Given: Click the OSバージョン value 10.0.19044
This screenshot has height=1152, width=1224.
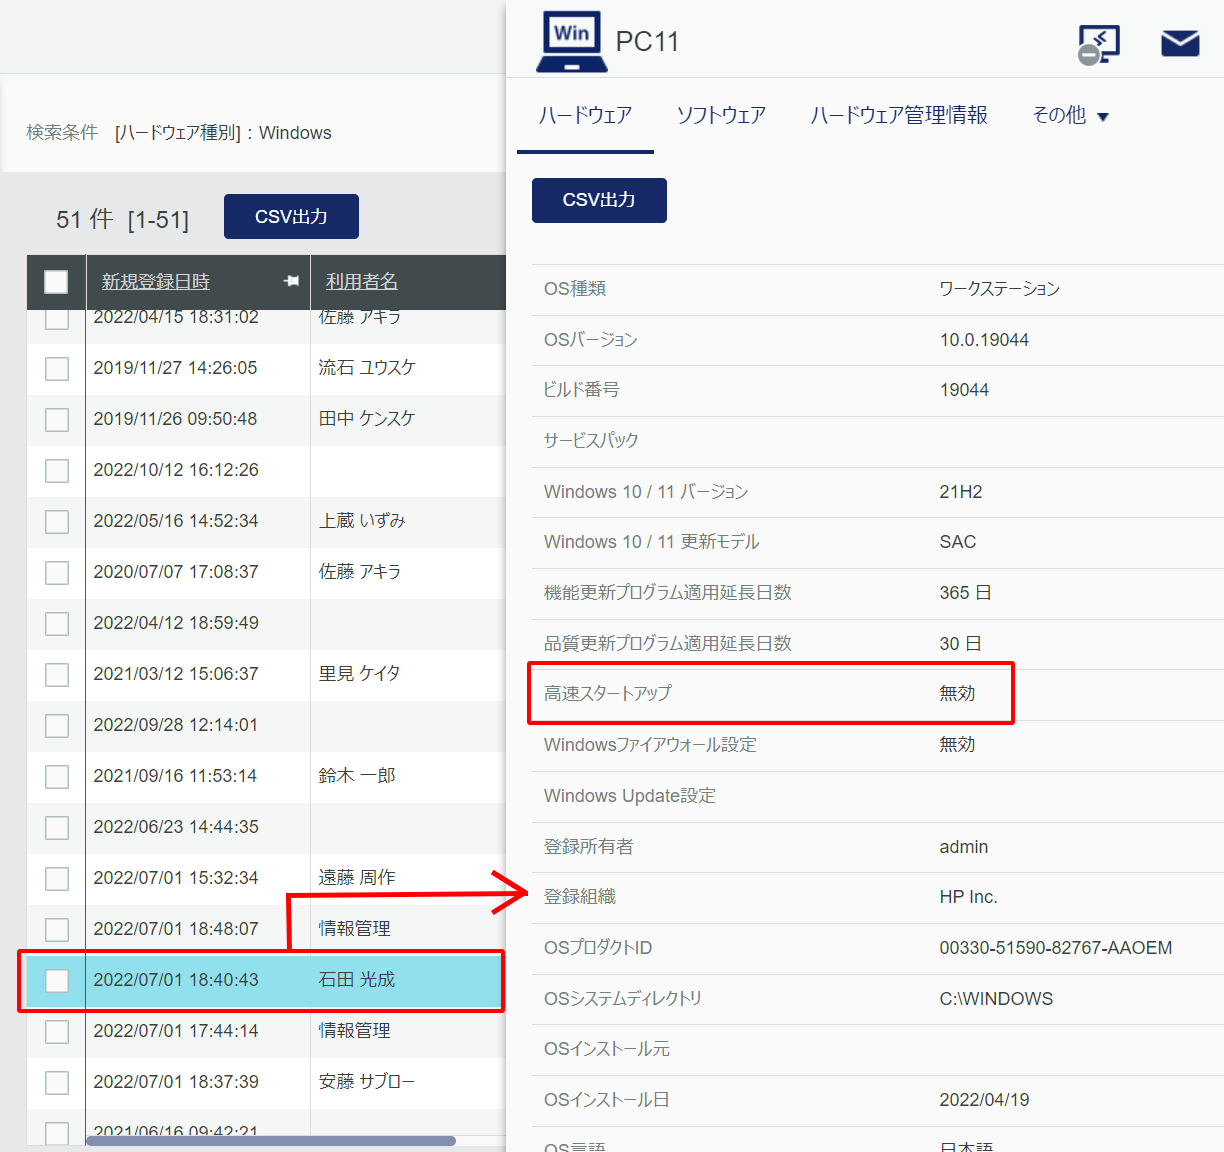Looking at the screenshot, I should click(x=984, y=340).
